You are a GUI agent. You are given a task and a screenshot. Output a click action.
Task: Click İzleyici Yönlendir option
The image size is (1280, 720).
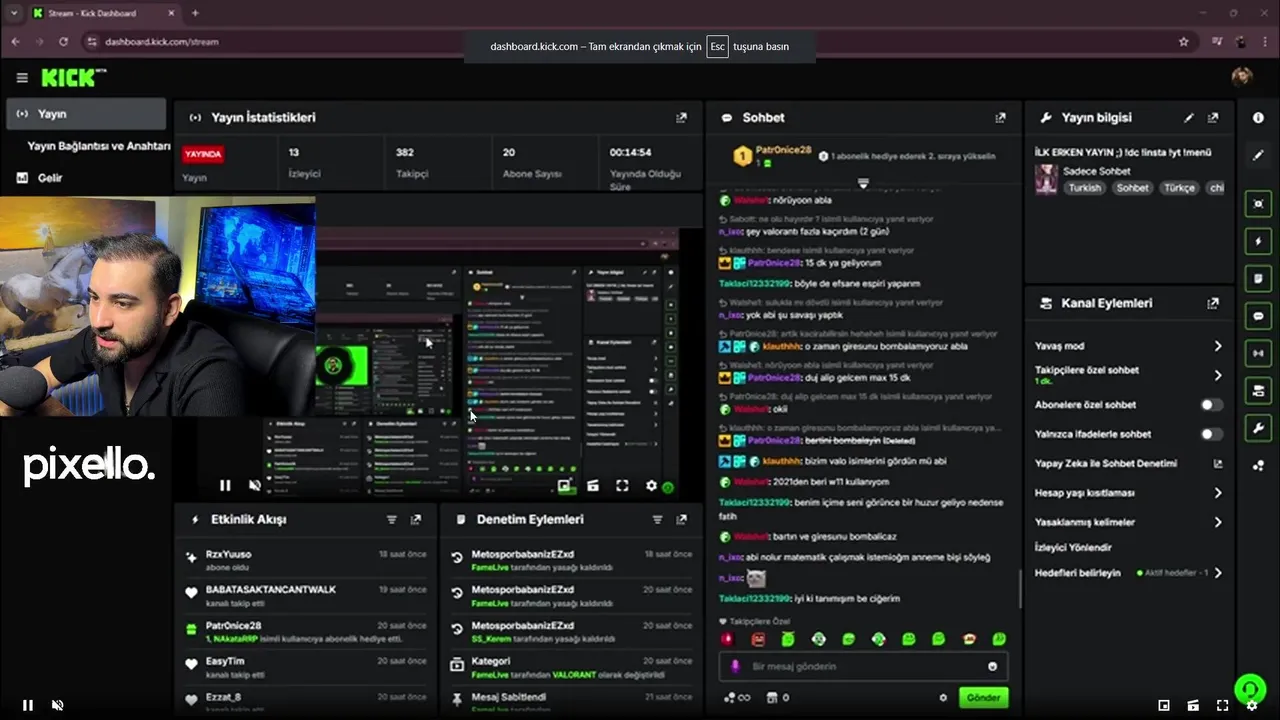coord(1074,548)
